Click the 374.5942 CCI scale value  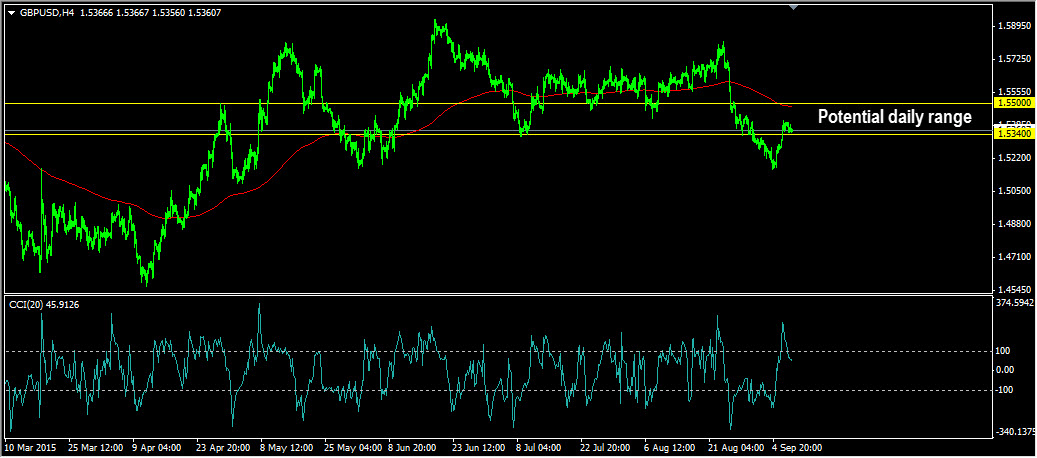[1016, 303]
